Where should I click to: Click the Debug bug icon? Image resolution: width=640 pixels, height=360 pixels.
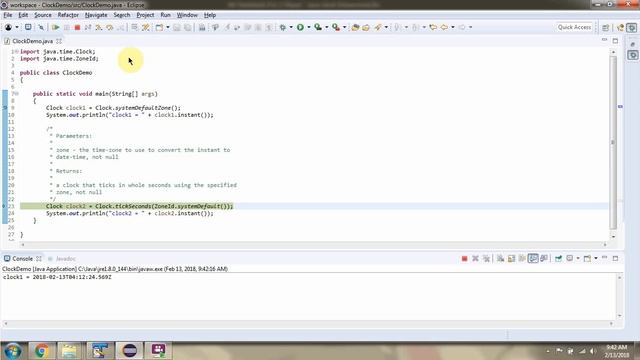(x=282, y=27)
